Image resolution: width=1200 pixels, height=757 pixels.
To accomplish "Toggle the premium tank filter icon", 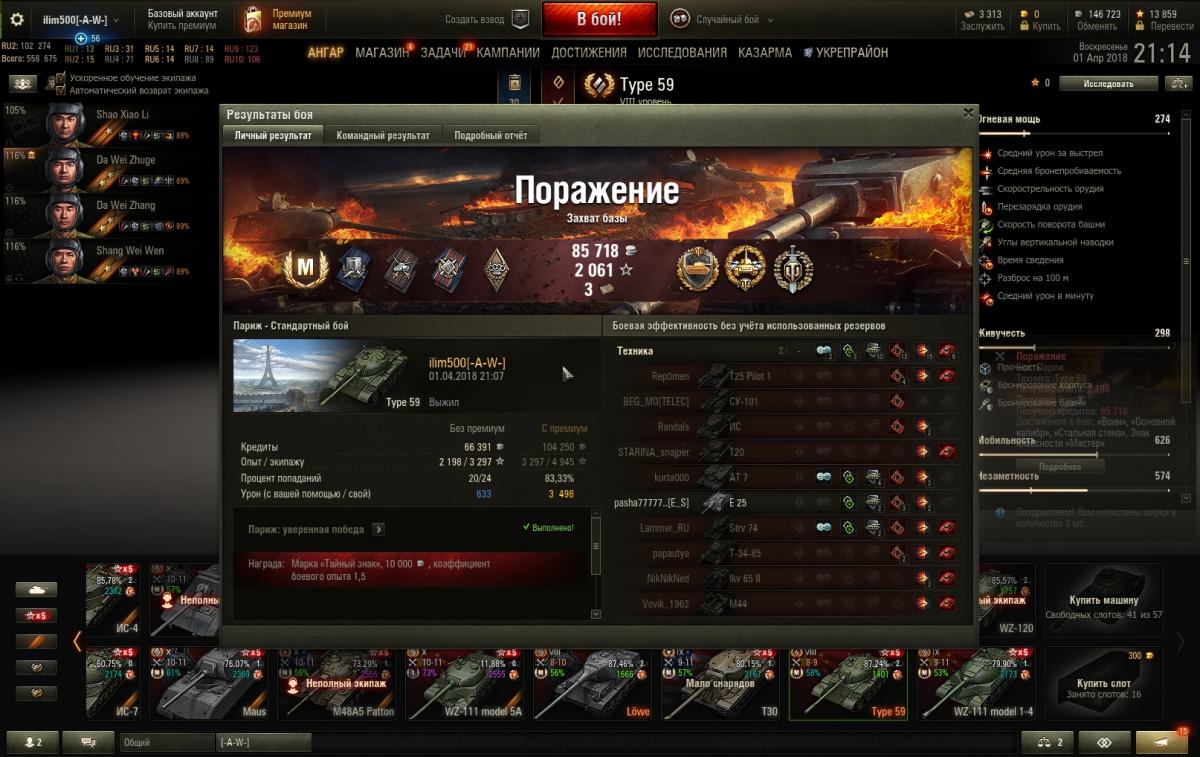I will [x=36, y=667].
